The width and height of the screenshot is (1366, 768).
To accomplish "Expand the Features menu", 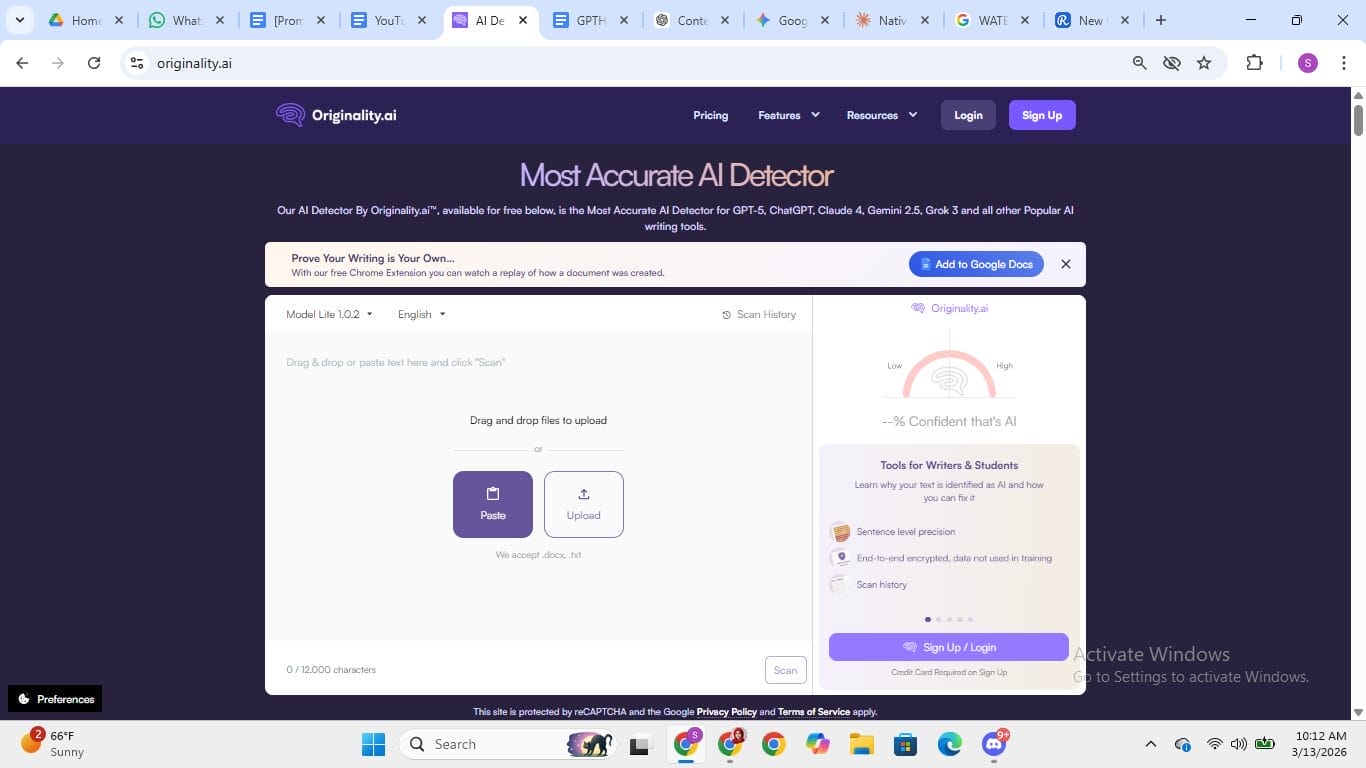I will tap(789, 115).
